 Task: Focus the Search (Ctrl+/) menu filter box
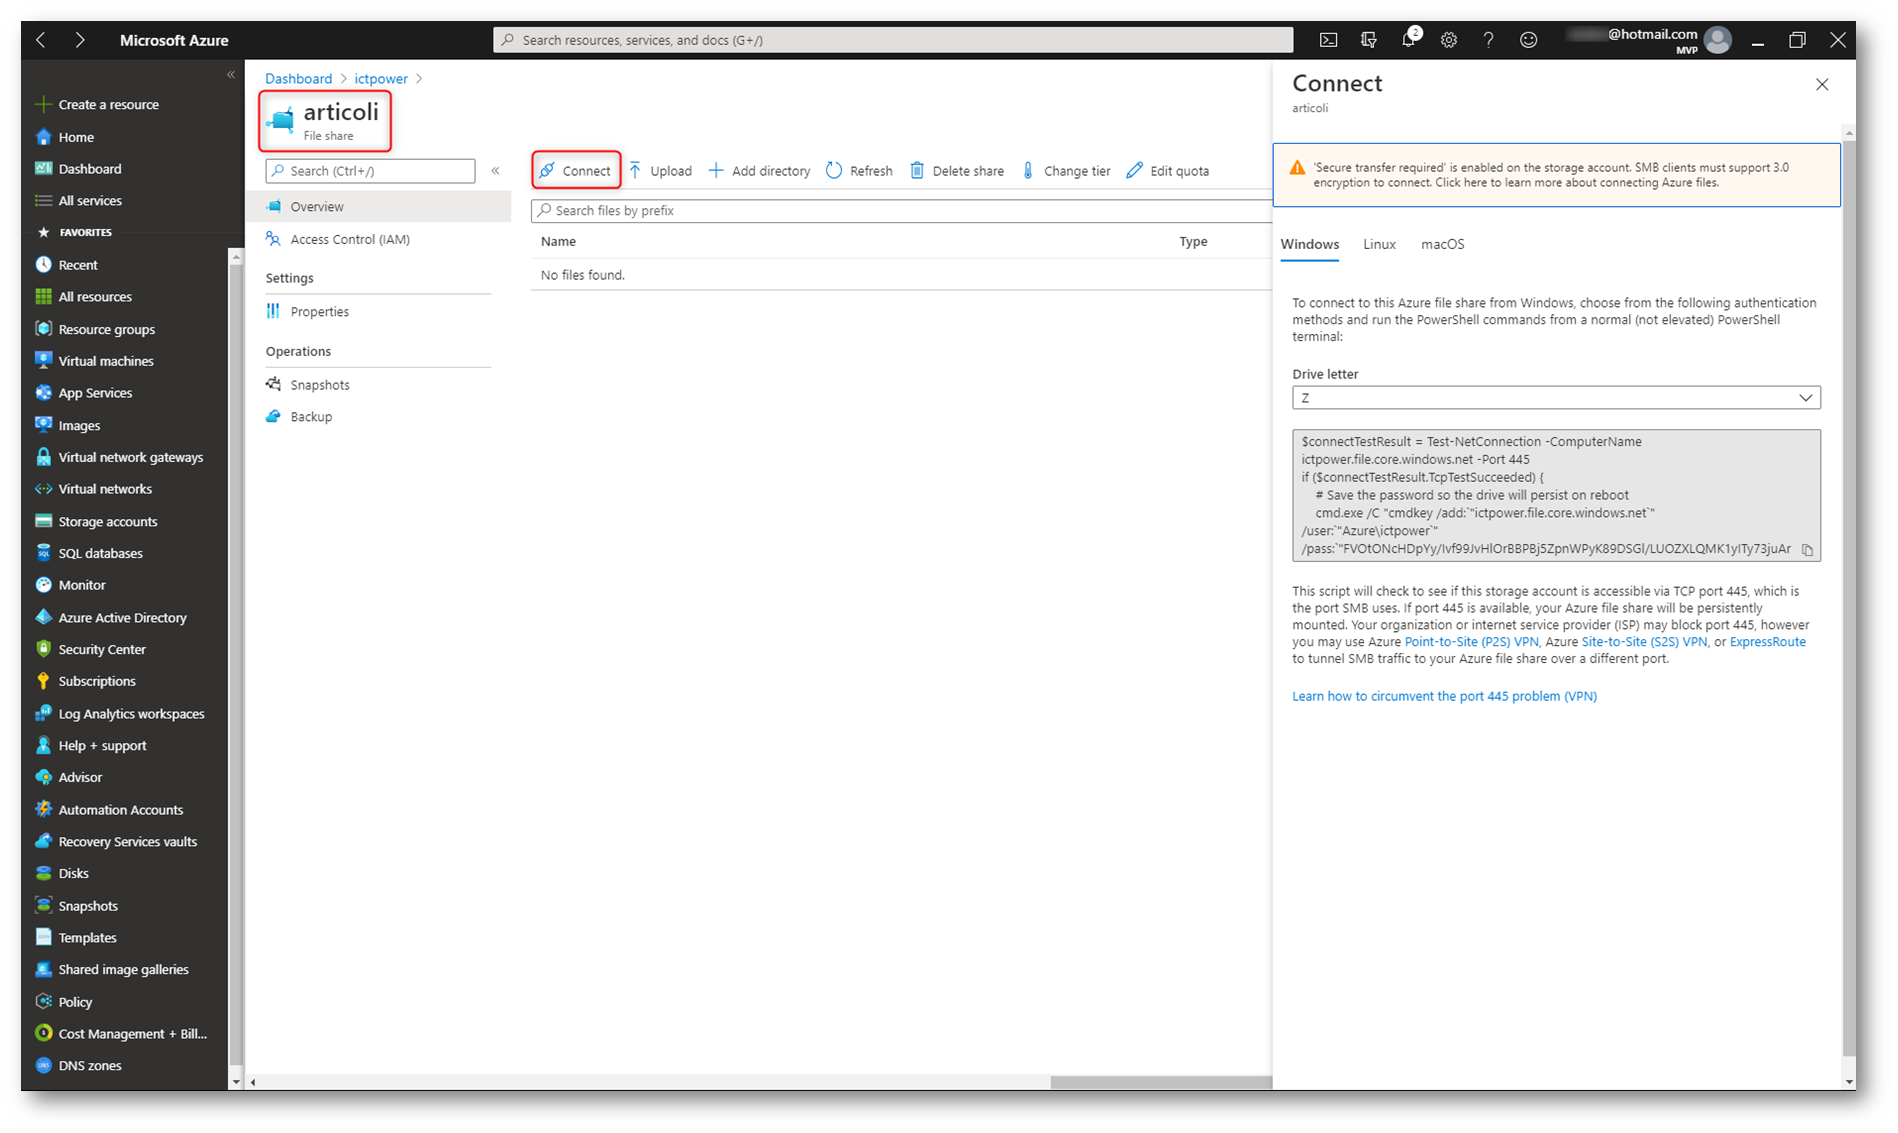click(370, 171)
